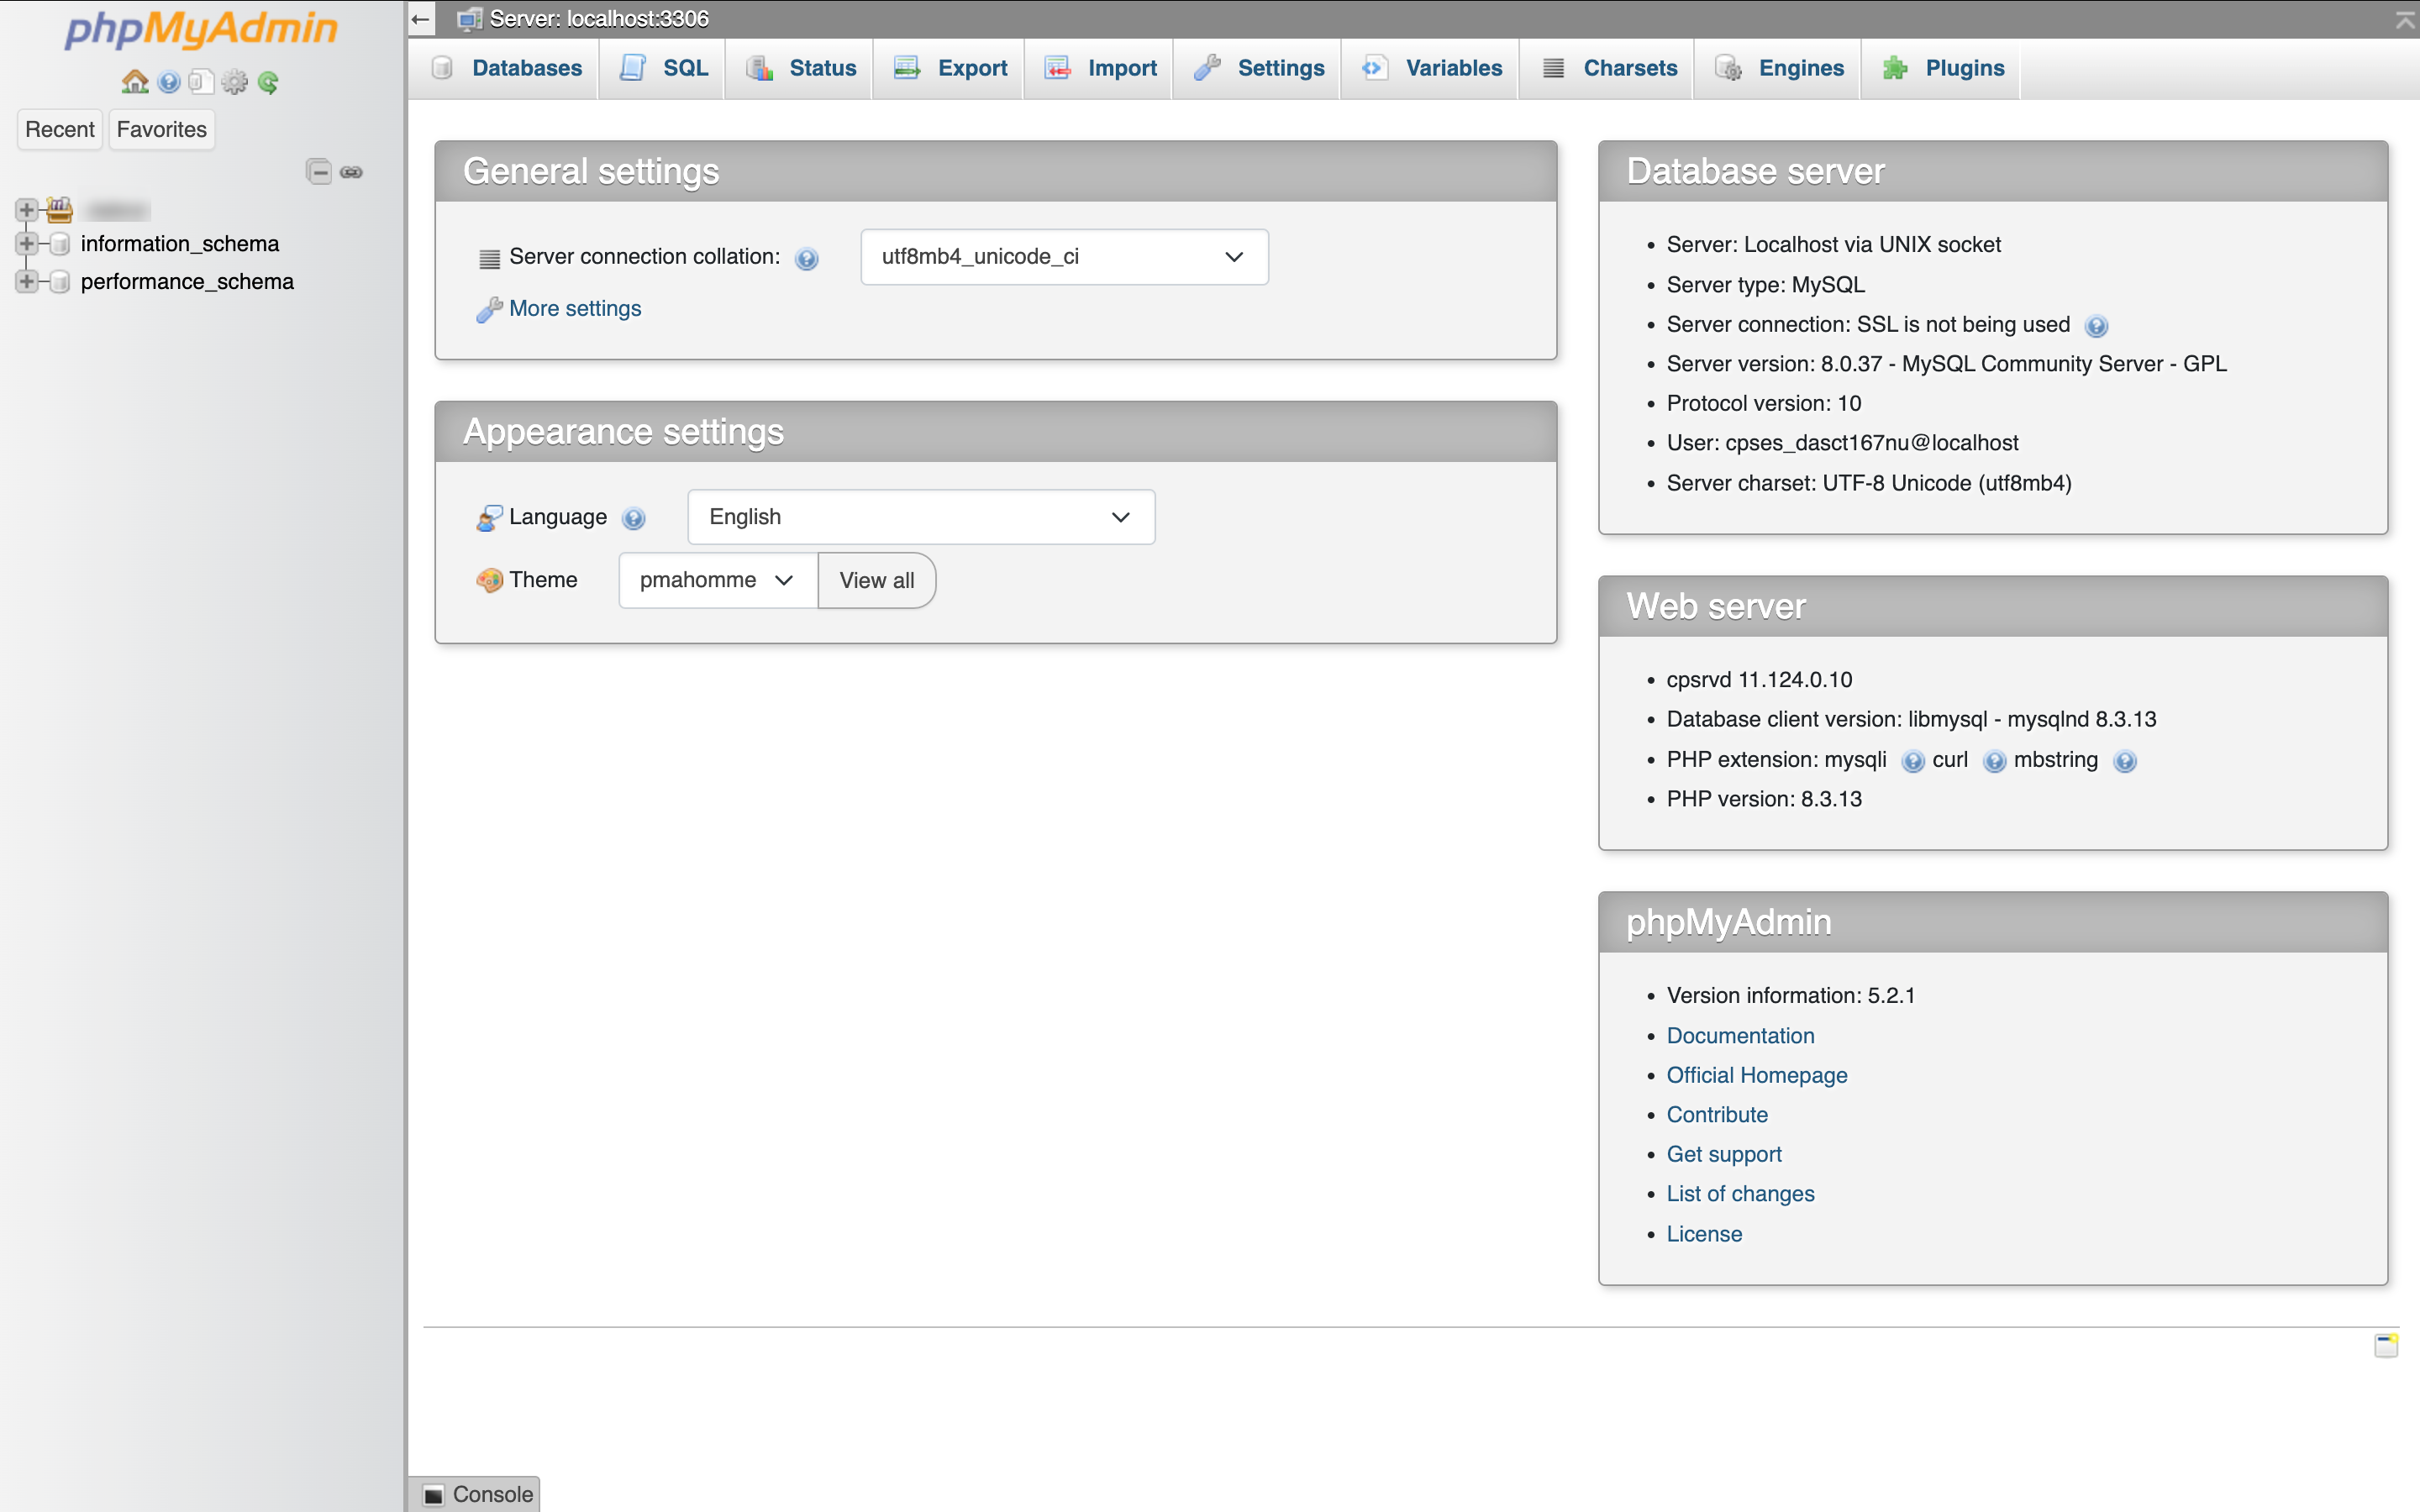This screenshot has width=2420, height=1512.
Task: Click the Databases tab icon
Action: pos(446,66)
